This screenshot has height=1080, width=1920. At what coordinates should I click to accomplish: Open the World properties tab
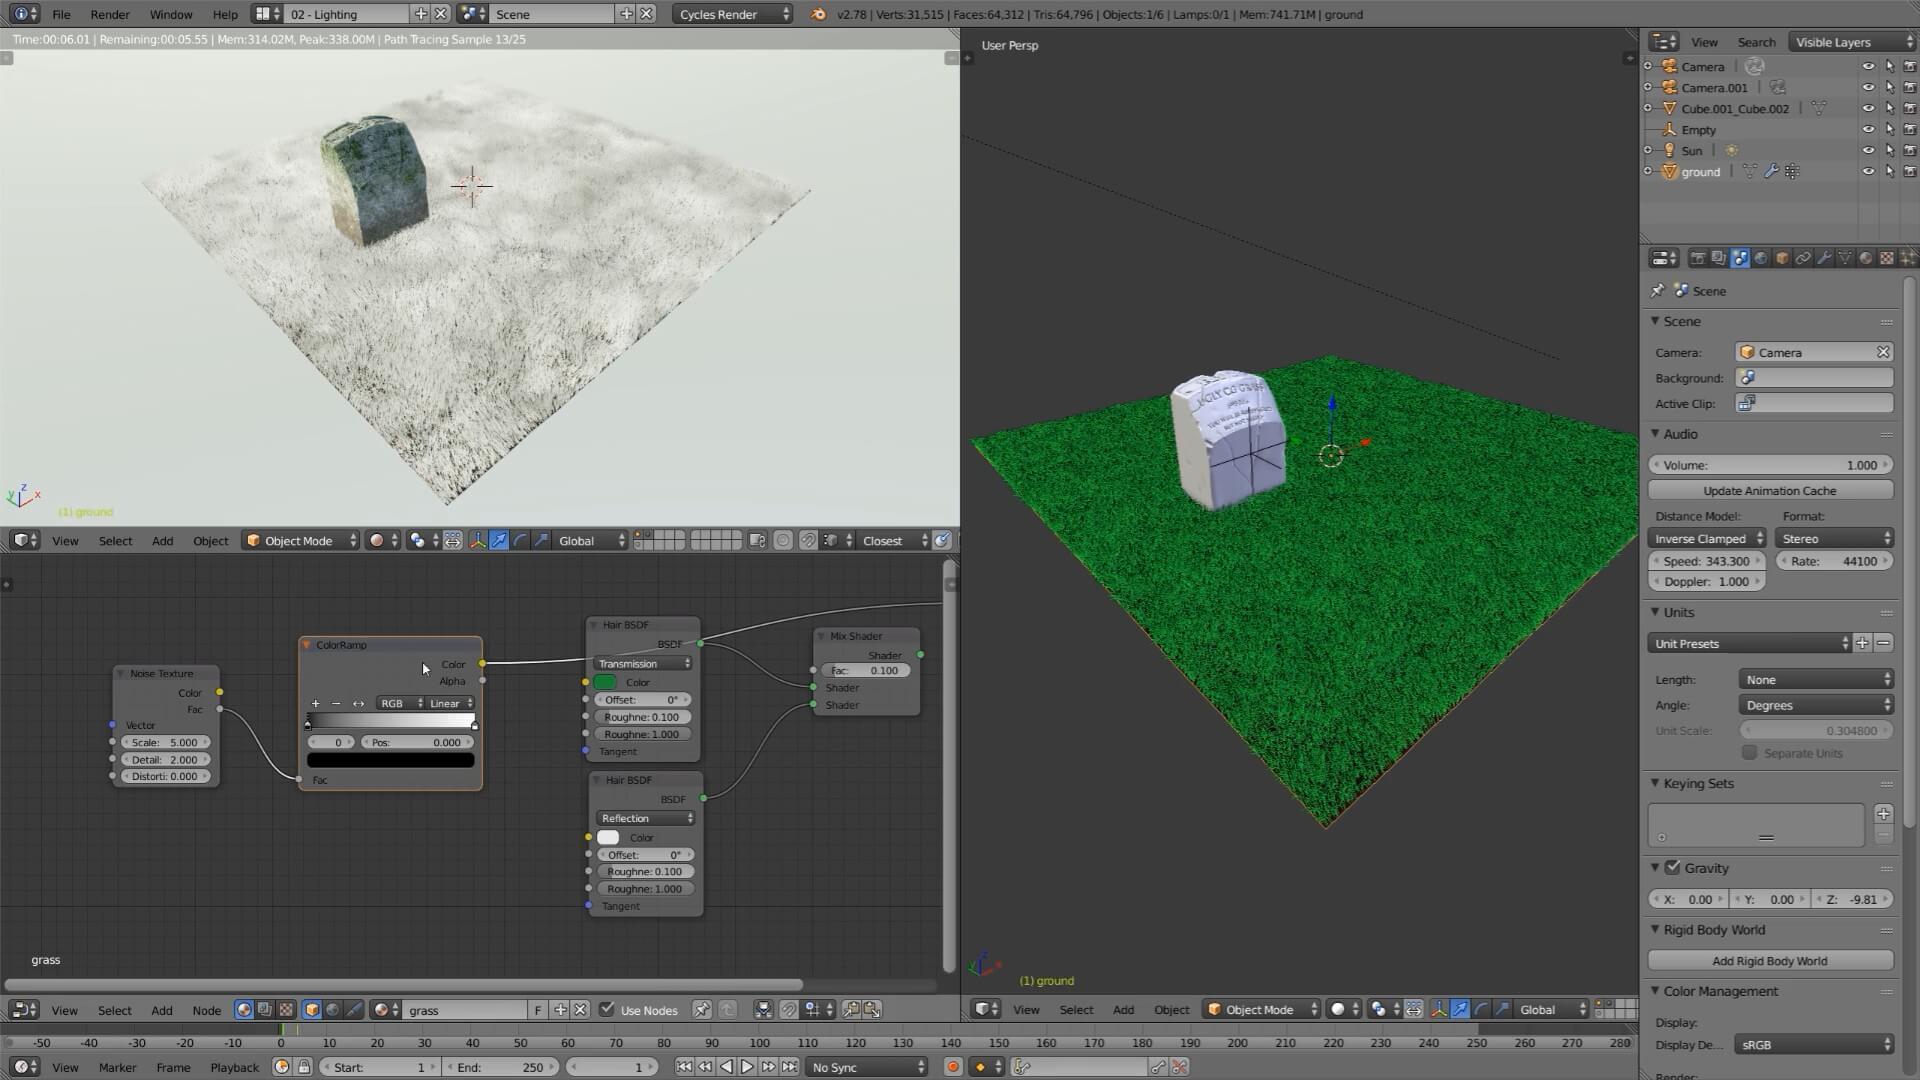(1761, 258)
